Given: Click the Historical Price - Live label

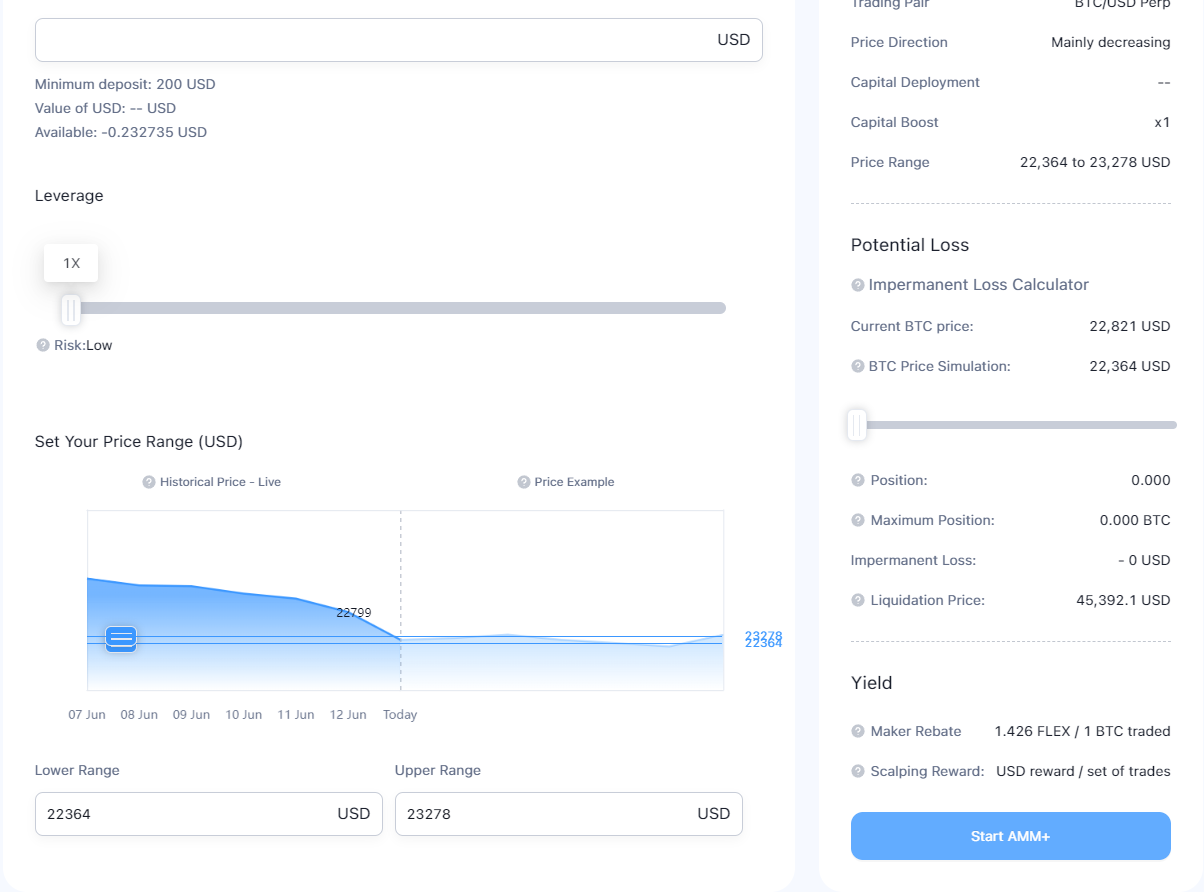Looking at the screenshot, I should click(220, 482).
